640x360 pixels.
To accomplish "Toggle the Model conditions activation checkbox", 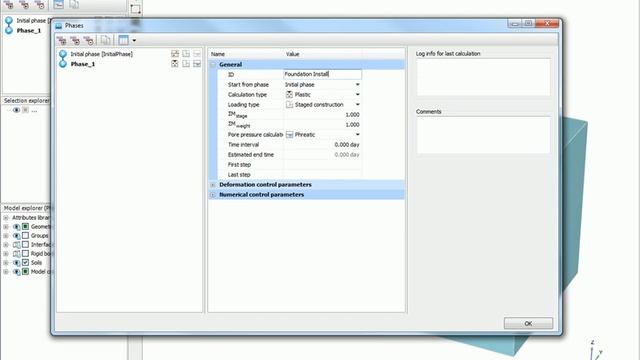I will click(x=25, y=271).
